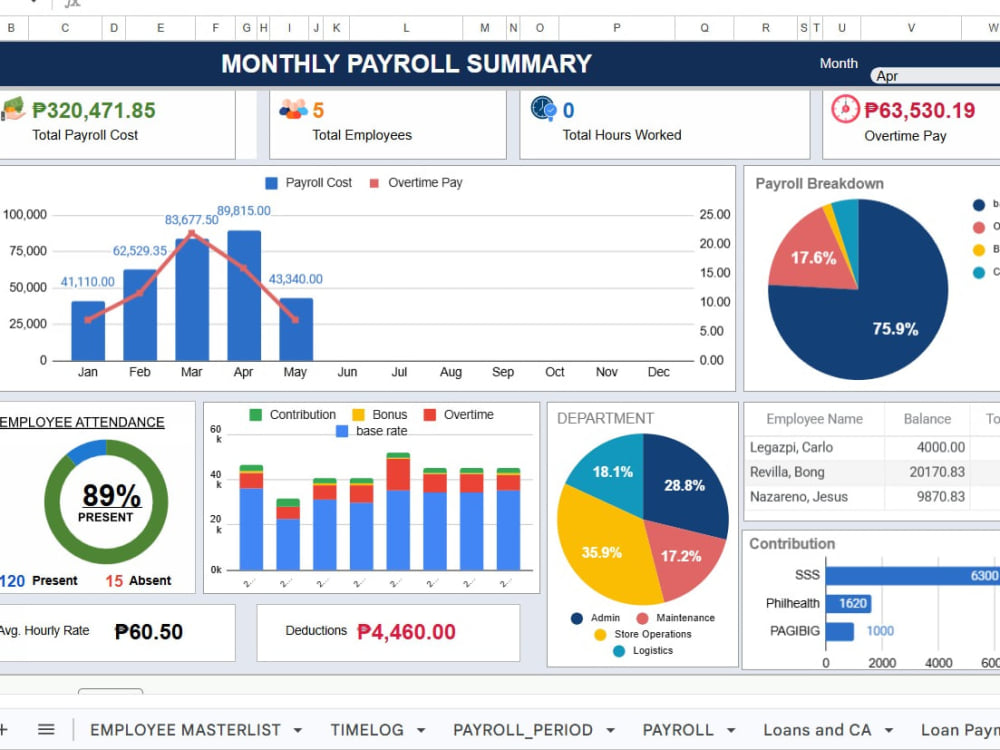The width and height of the screenshot is (1000, 750).
Task: Open the Month dropdown showing Apr
Action: [x=935, y=76]
